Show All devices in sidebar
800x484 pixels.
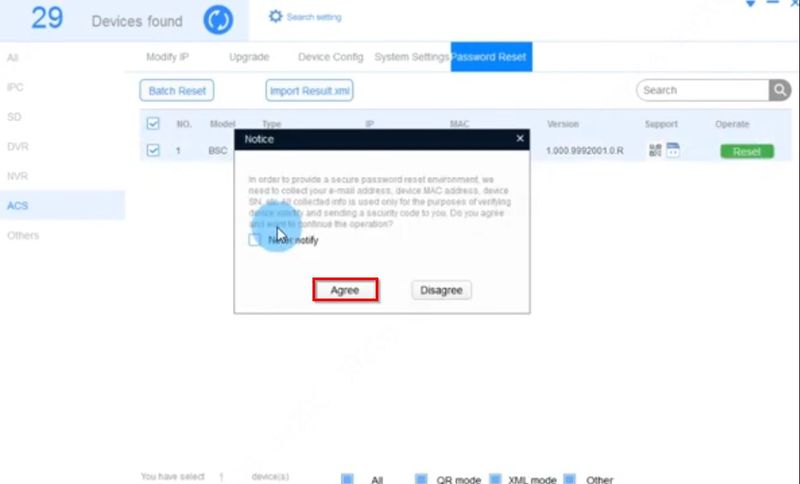coord(12,58)
